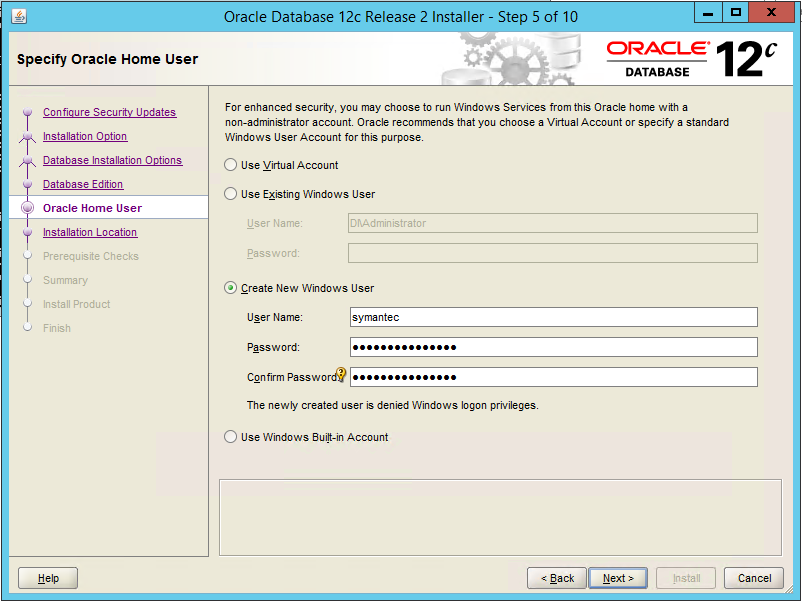The image size is (802, 601).
Task: Go to the Database Edition step
Action: 83,184
